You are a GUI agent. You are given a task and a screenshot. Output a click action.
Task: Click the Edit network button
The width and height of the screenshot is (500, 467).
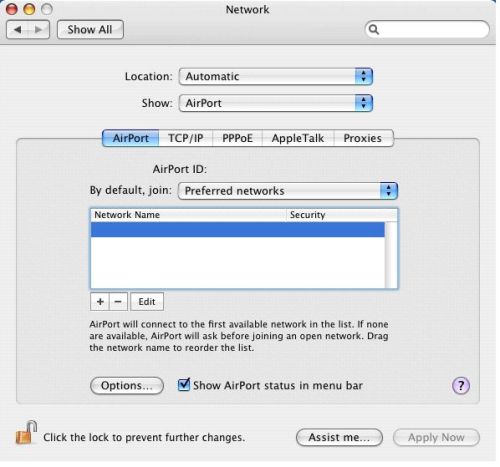[x=147, y=302]
